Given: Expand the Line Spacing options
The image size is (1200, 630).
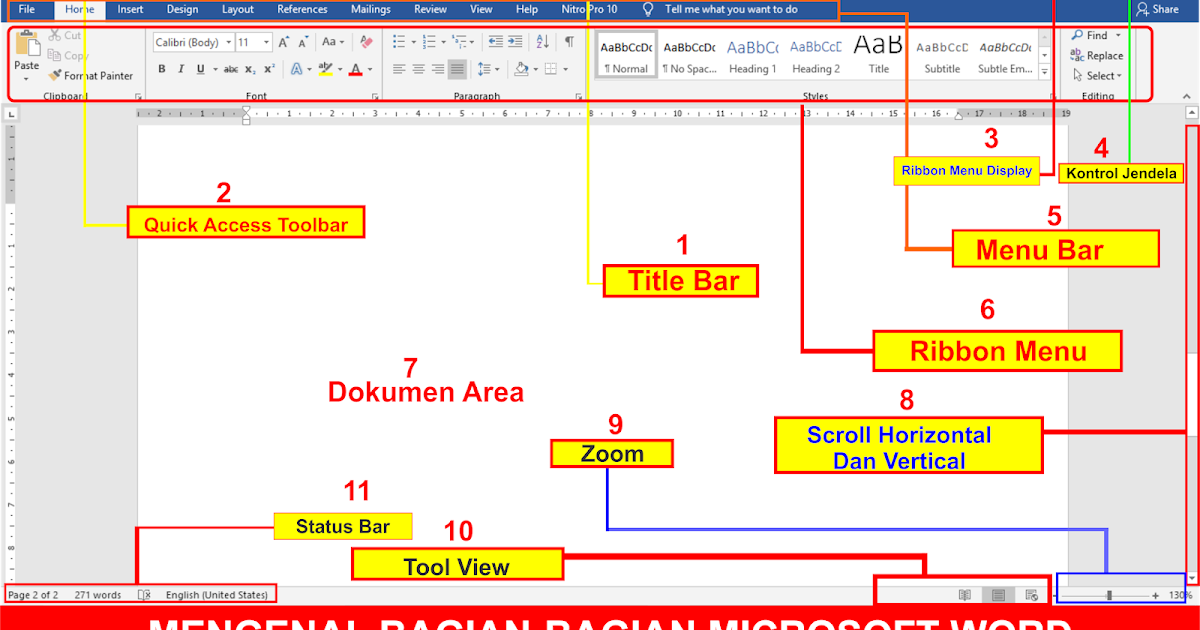Looking at the screenshot, I should pyautogui.click(x=495, y=69).
